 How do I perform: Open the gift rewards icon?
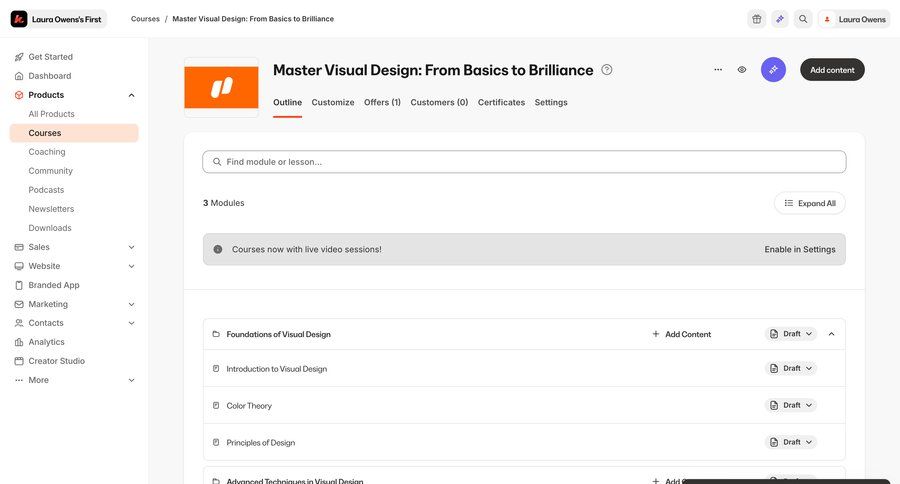(757, 19)
